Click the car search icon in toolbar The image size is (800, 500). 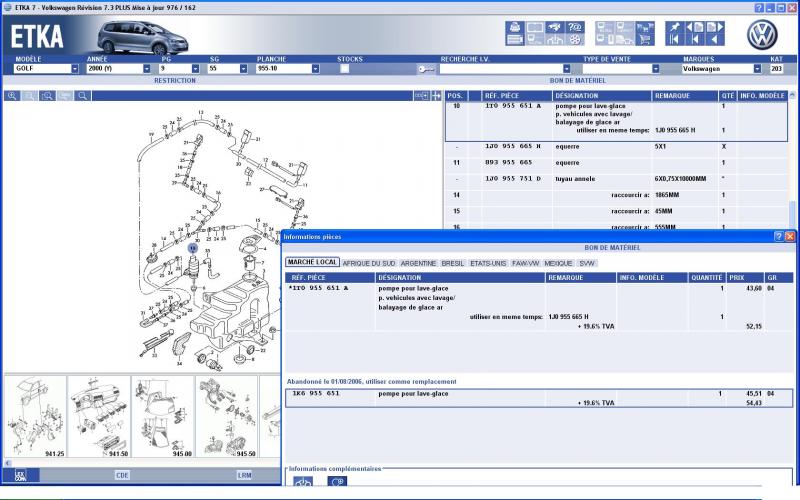(555, 27)
